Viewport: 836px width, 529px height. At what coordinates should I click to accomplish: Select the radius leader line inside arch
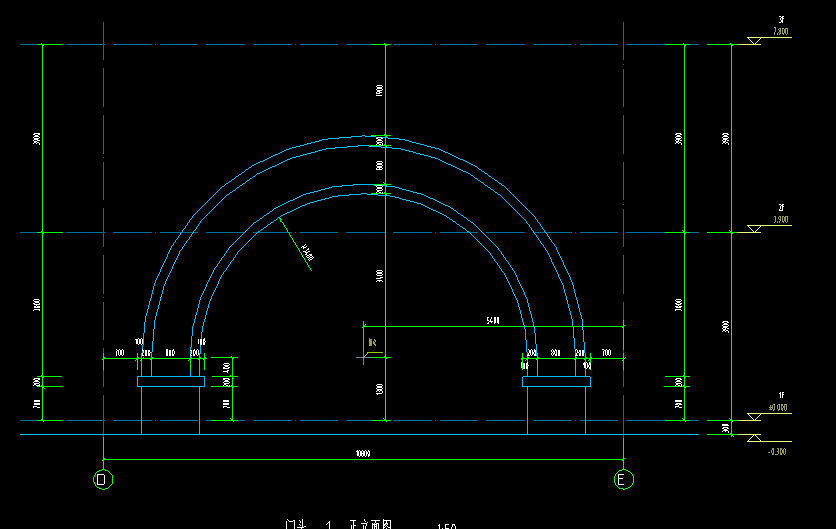[296, 245]
